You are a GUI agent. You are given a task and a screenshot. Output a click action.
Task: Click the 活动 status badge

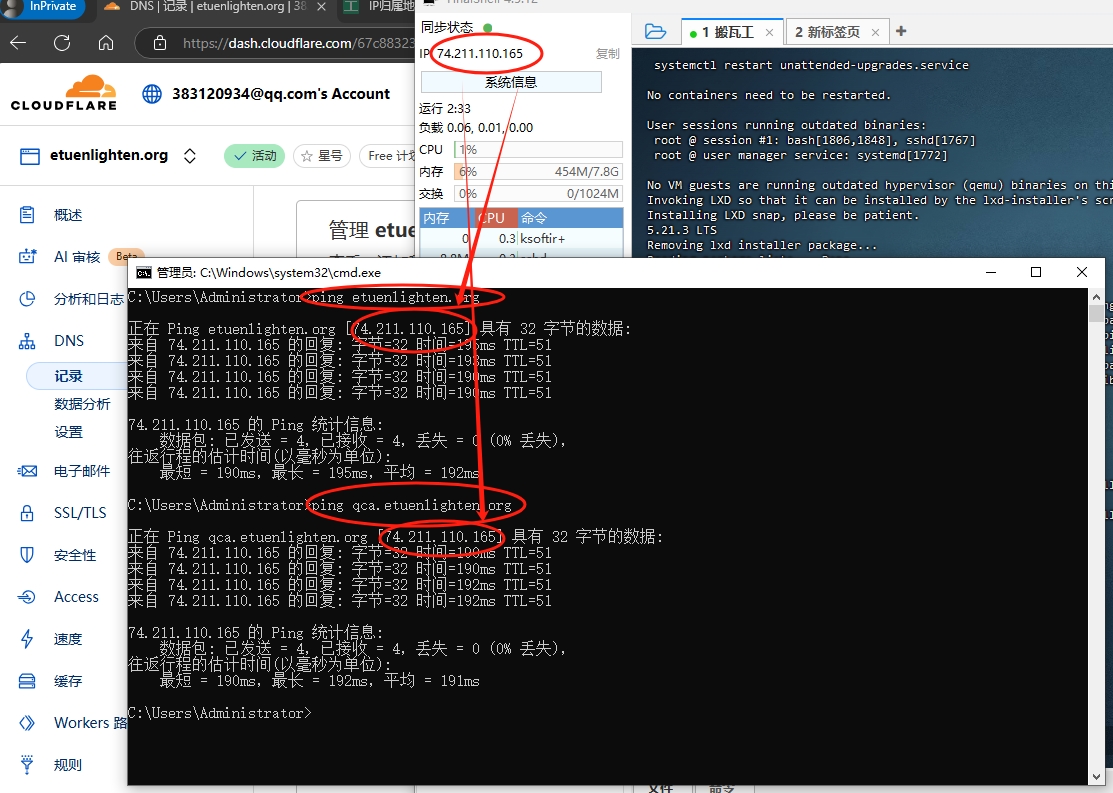pos(255,155)
